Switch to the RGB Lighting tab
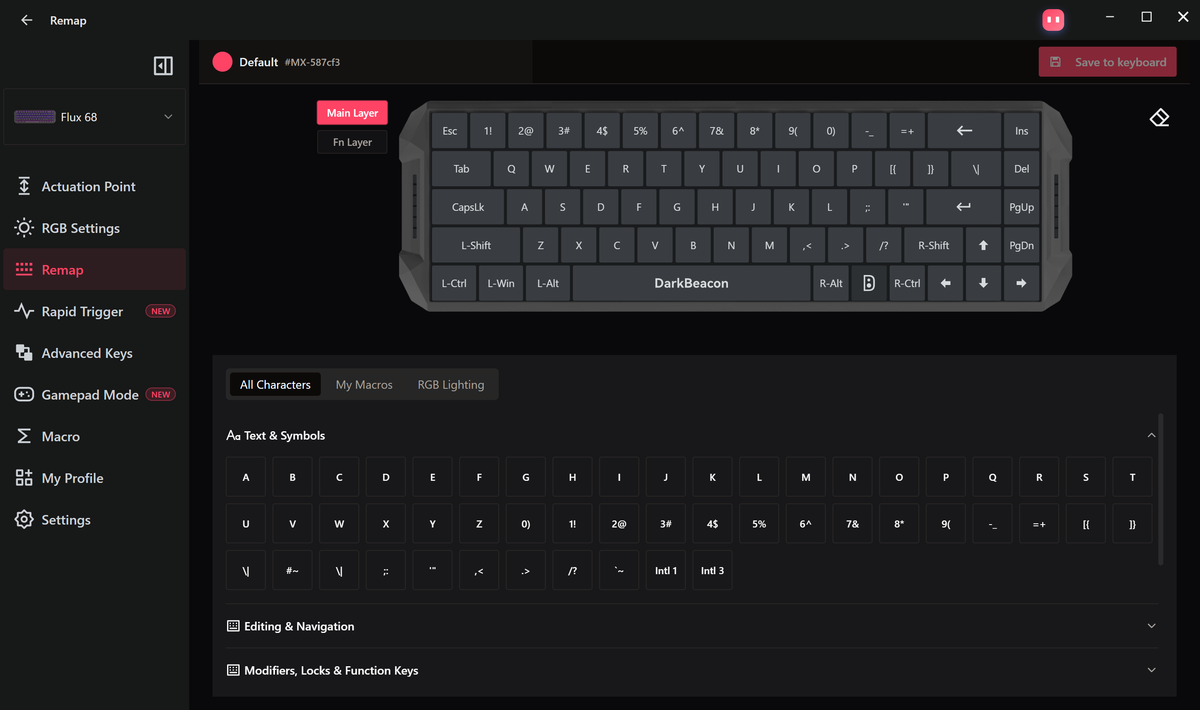1200x710 pixels. click(451, 384)
